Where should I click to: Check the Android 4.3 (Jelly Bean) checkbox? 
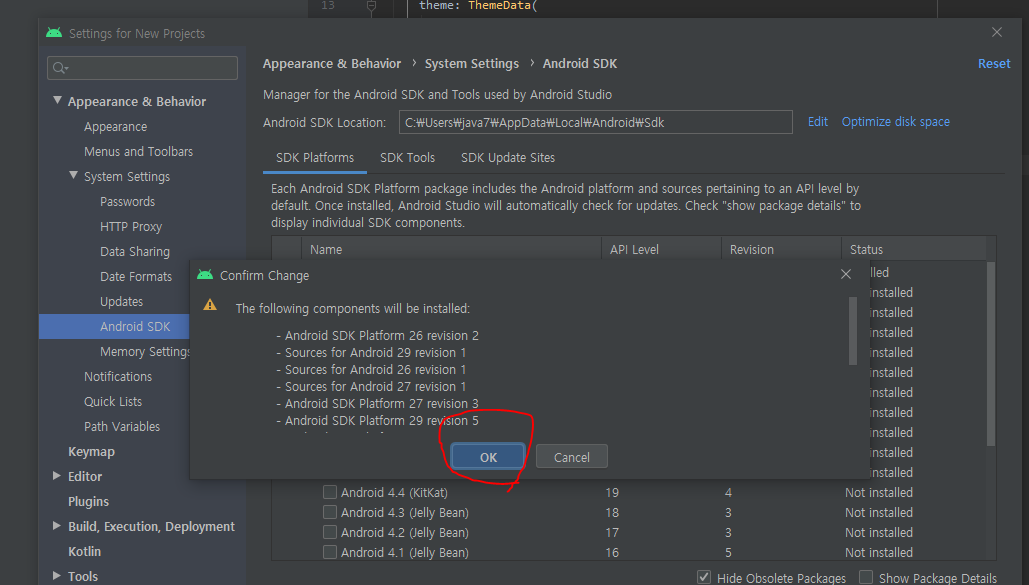pyautogui.click(x=330, y=512)
